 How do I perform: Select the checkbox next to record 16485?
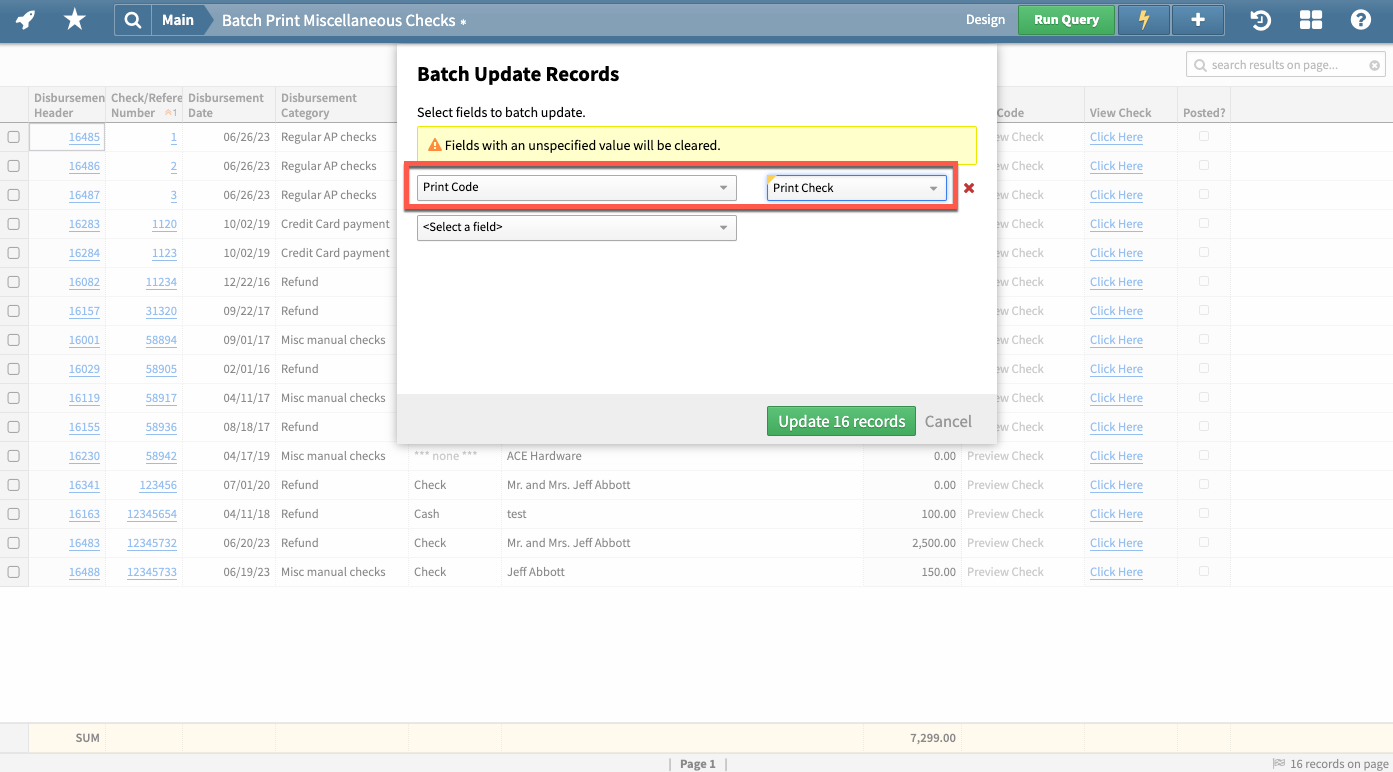(13, 136)
